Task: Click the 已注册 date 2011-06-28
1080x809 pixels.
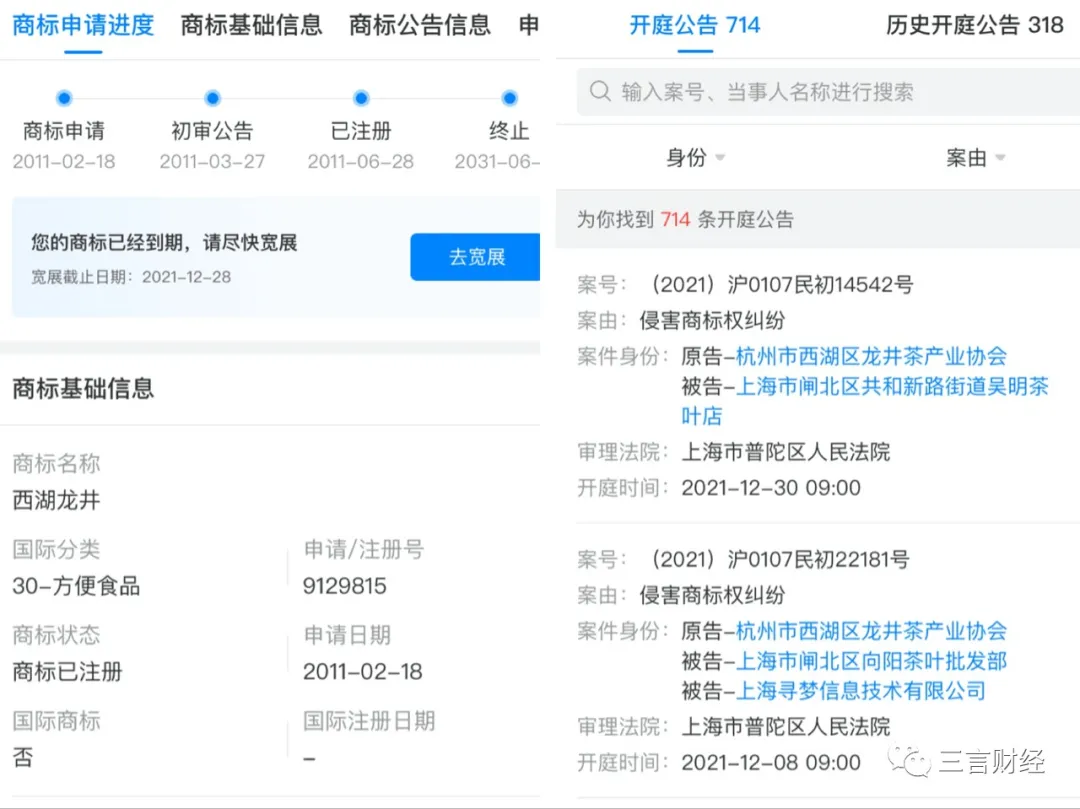Action: [x=361, y=162]
